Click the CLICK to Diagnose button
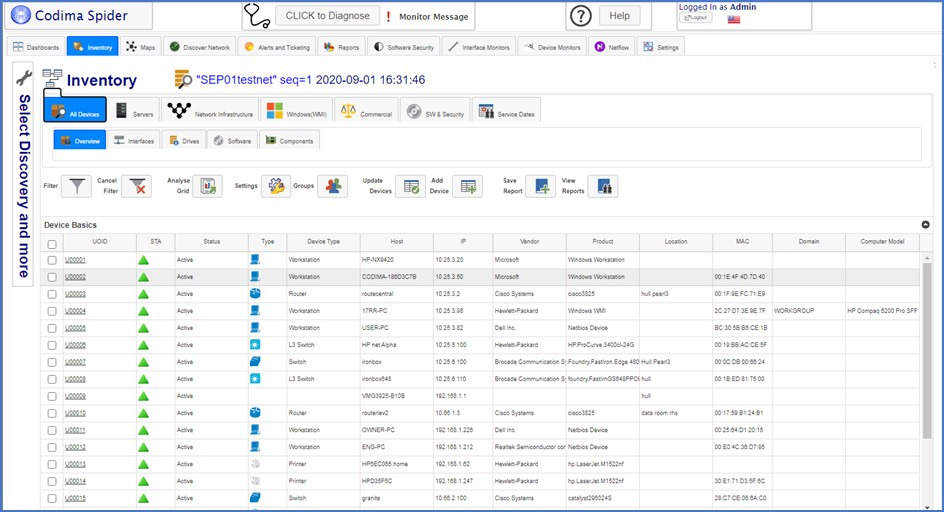The width and height of the screenshot is (944, 512). tap(328, 16)
